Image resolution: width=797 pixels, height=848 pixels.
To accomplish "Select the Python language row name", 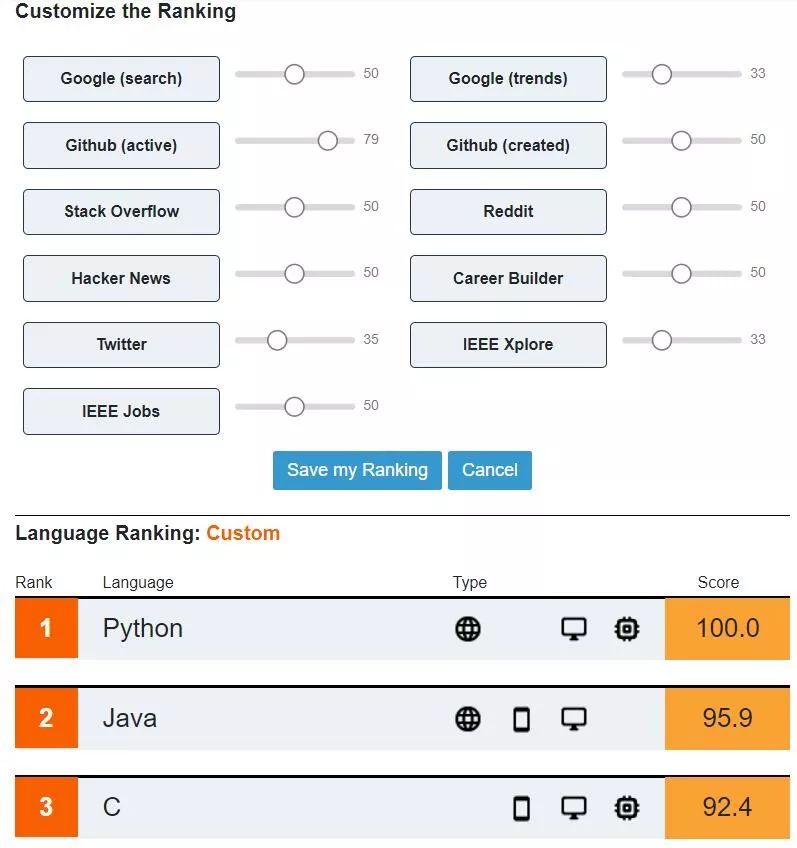I will [x=143, y=629].
